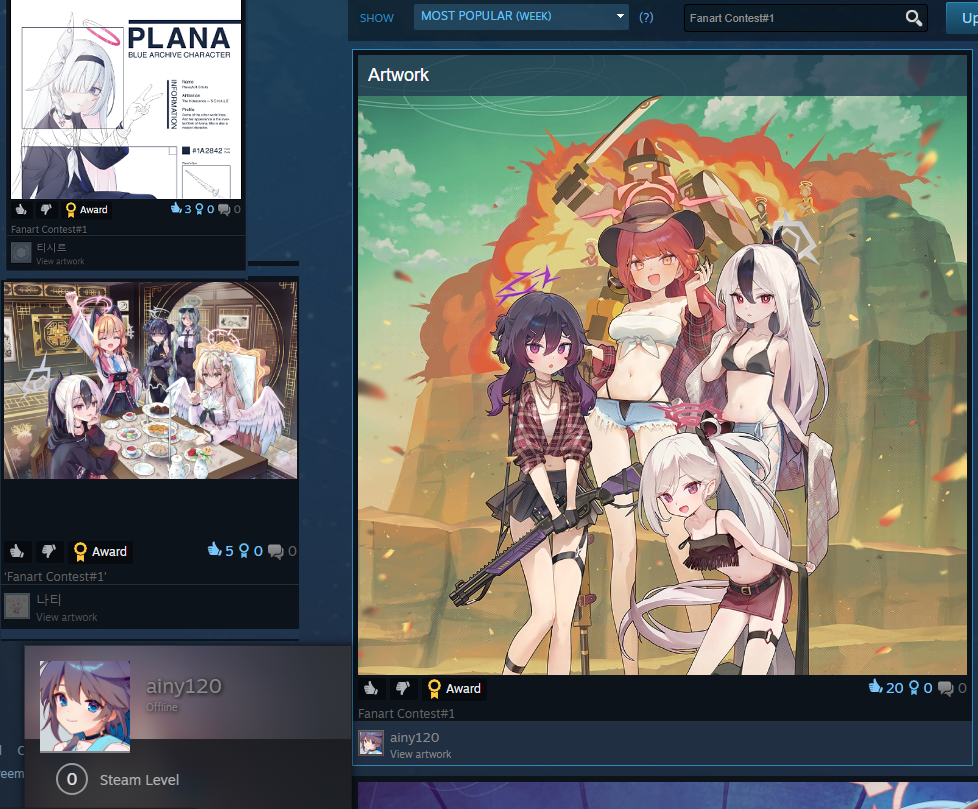Click the magnifier search icon

(913, 18)
